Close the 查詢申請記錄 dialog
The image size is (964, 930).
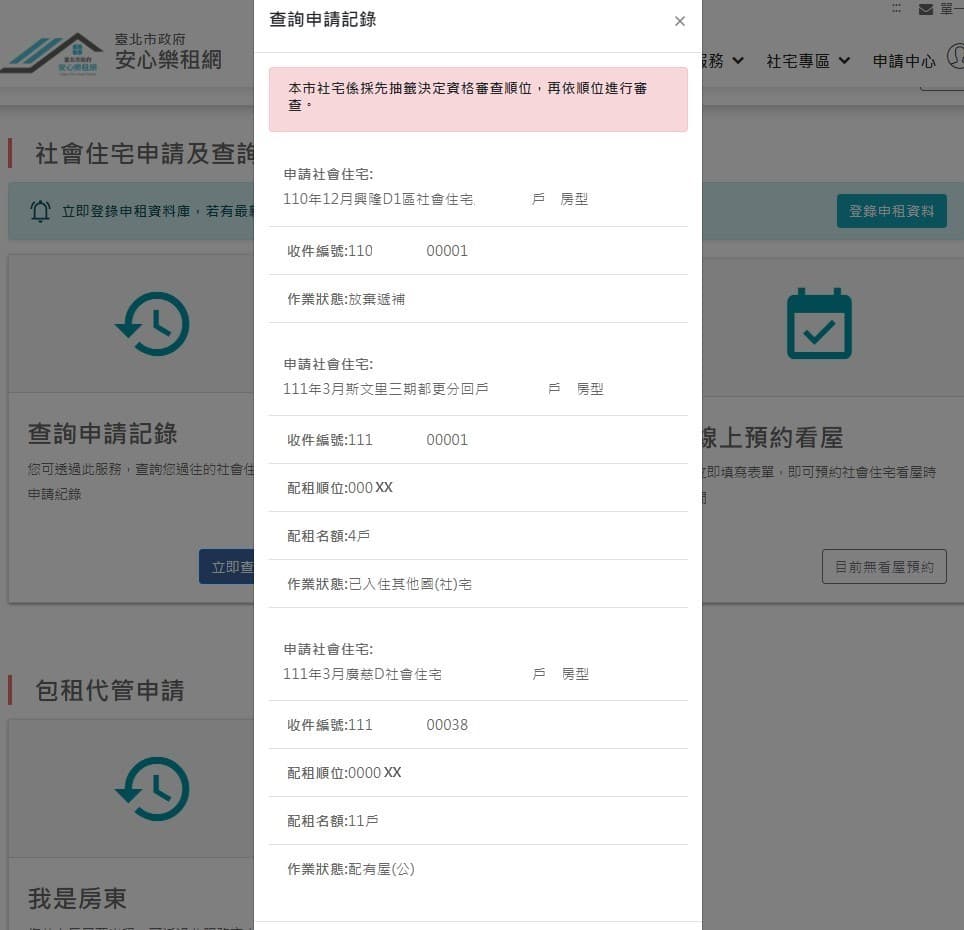click(679, 22)
